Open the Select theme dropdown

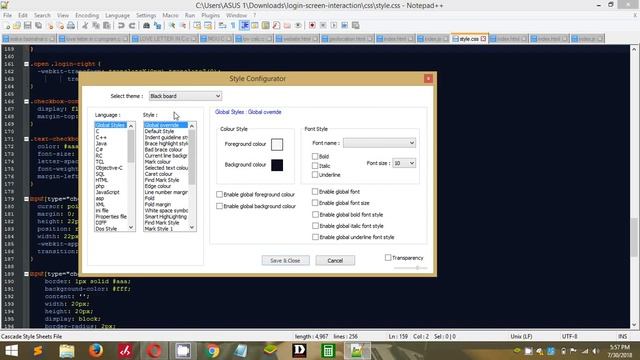click(x=185, y=96)
